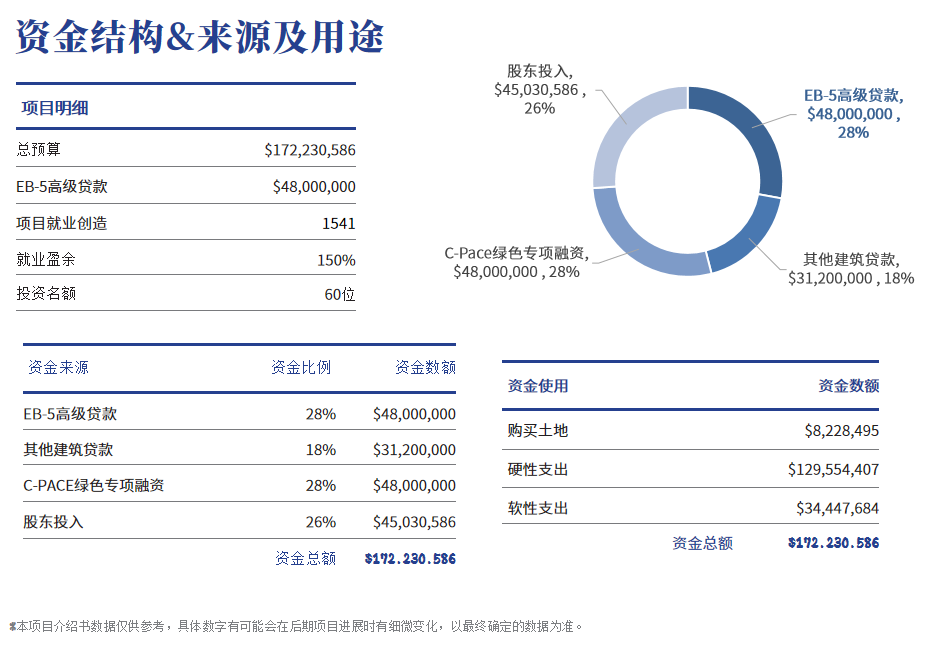
Task: Select the 投资名额 value 60位
Action: pos(339,295)
